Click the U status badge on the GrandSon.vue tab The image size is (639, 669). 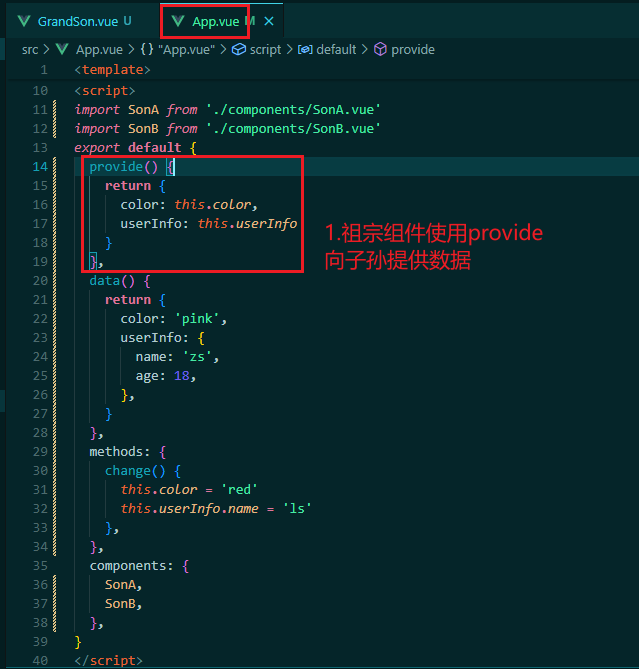point(127,21)
